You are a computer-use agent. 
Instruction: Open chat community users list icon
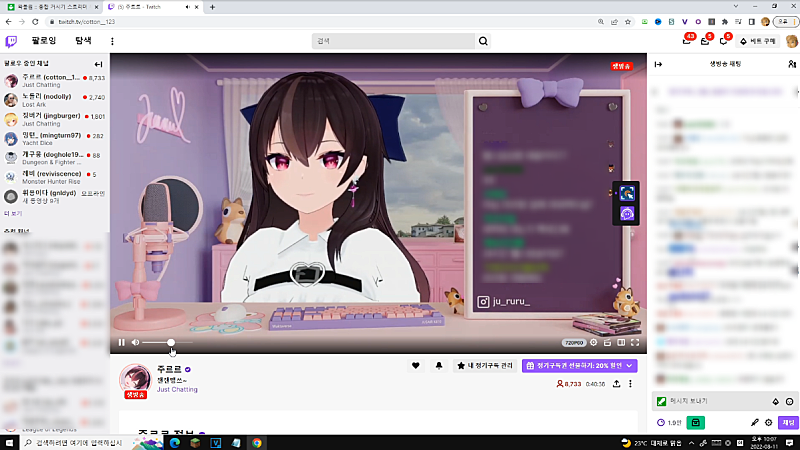click(791, 64)
